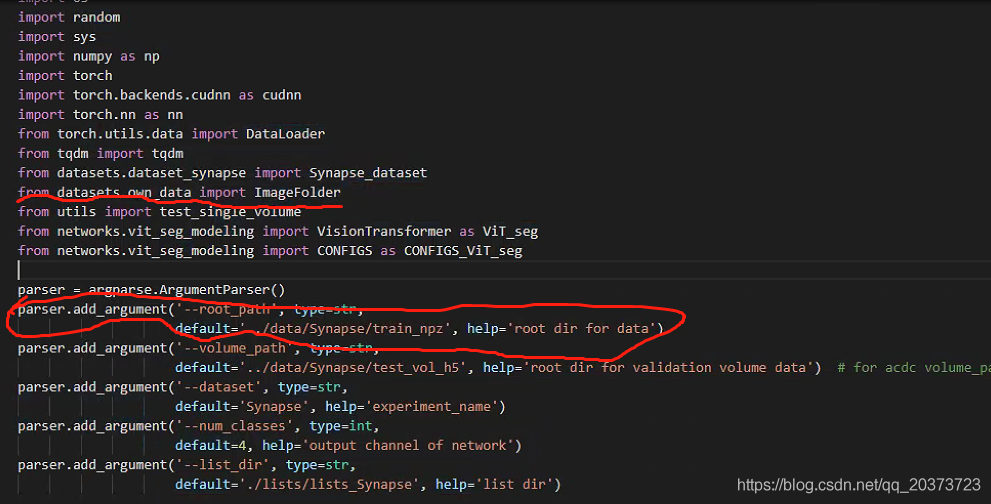Place cursor on 'import sys' line

[x=56, y=37]
